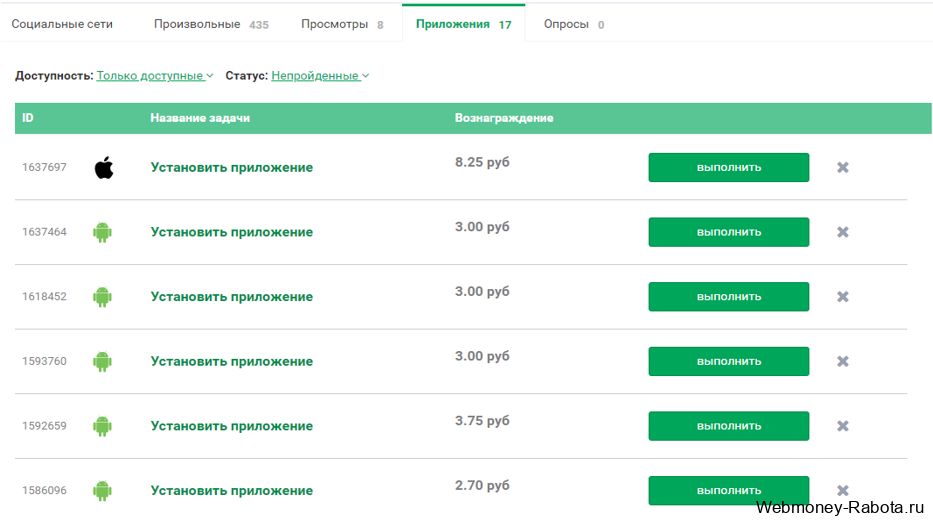933x525 pixels.
Task: Select task ID 1592659 text
Action: [x=44, y=426]
